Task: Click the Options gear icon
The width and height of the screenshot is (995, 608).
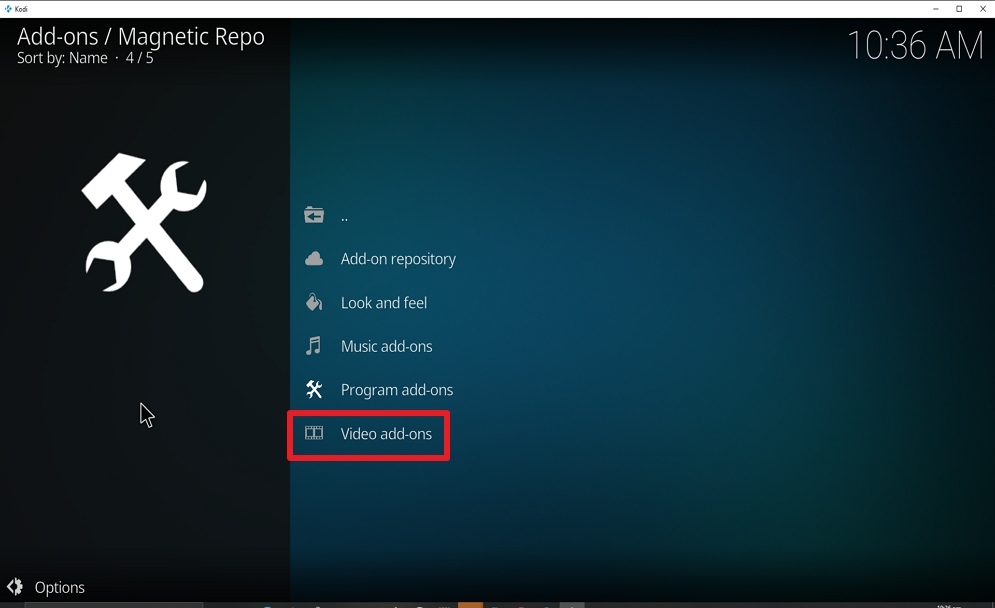Action: [x=15, y=586]
